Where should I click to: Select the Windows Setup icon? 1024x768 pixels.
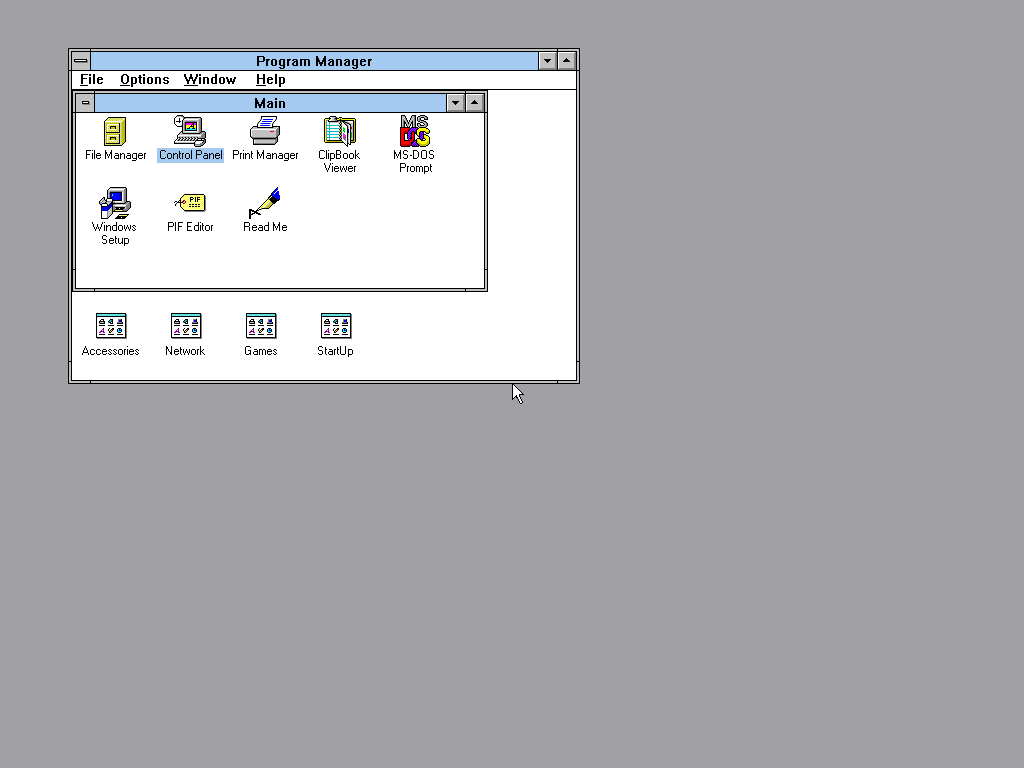point(115,204)
